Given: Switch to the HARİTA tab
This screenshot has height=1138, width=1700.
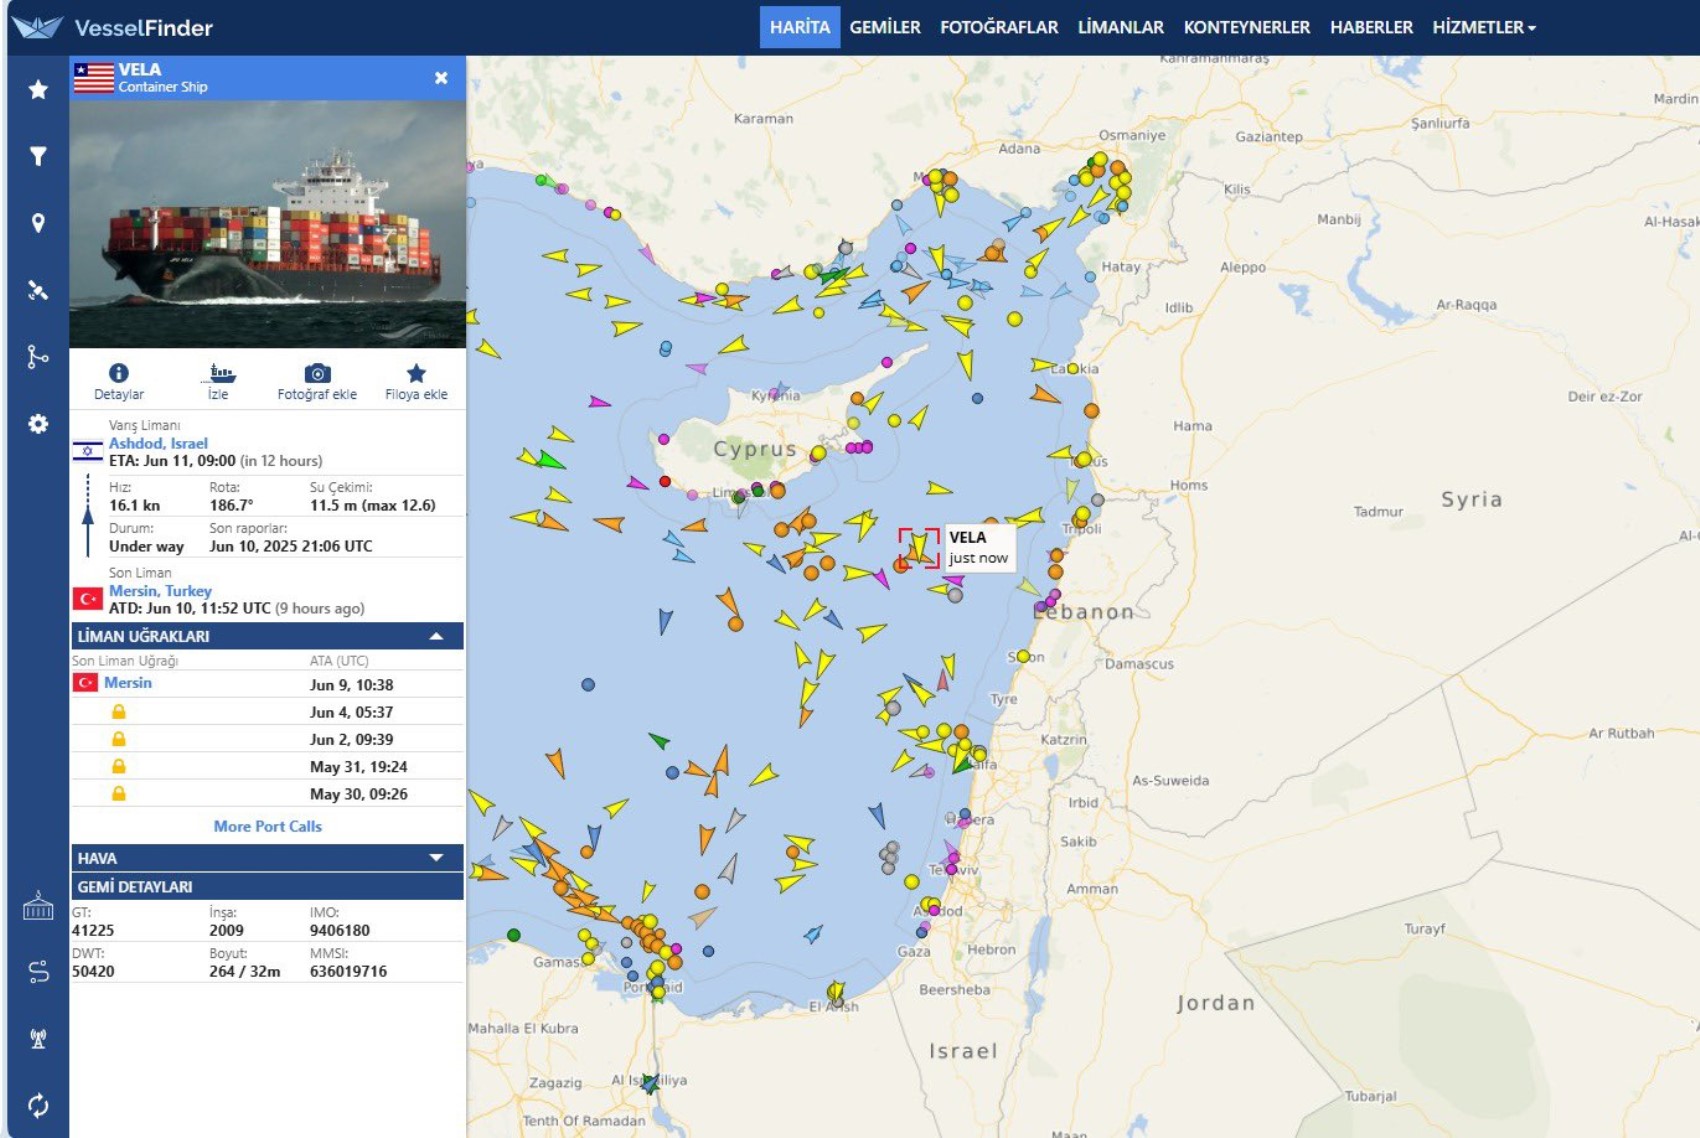Looking at the screenshot, I should pyautogui.click(x=799, y=28).
